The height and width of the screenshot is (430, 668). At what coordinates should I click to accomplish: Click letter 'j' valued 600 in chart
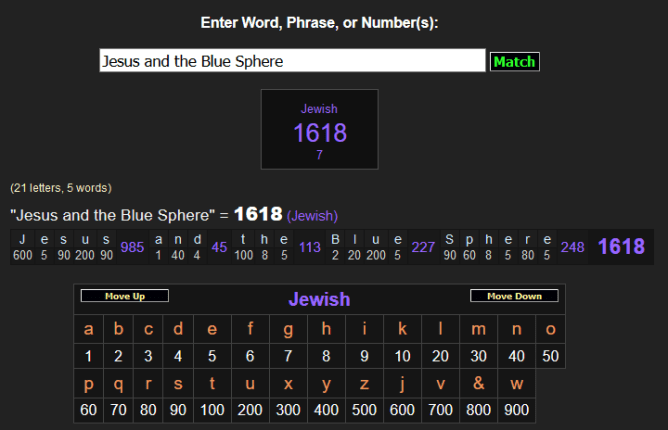pyautogui.click(x=402, y=384)
